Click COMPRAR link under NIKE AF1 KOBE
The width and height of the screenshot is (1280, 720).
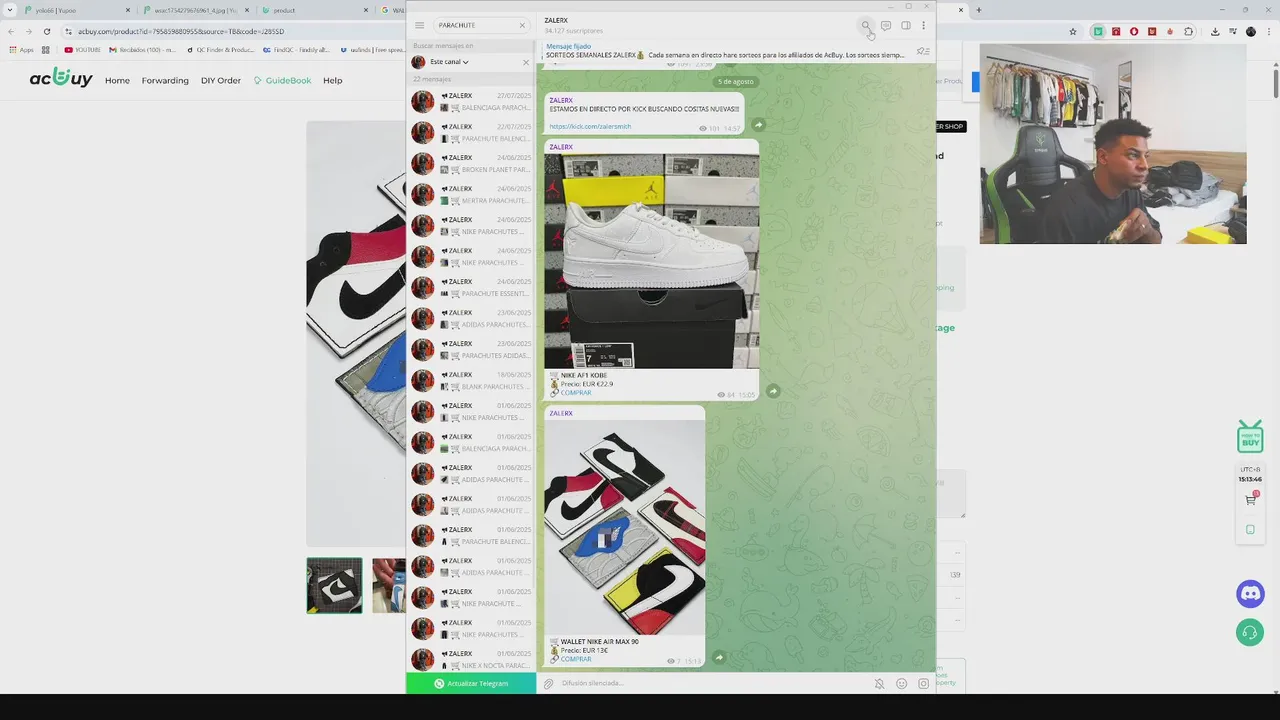point(576,393)
